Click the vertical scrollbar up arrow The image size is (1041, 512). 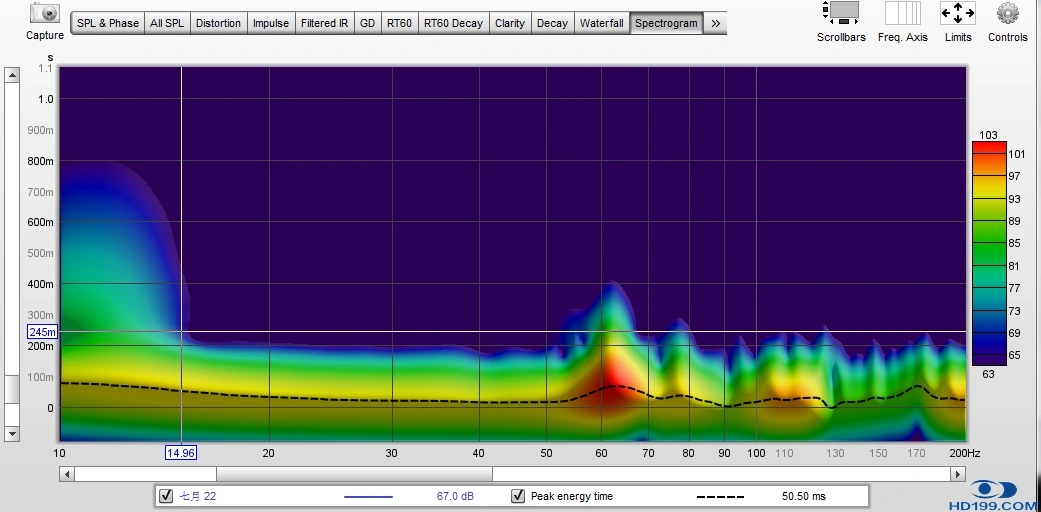click(12, 75)
